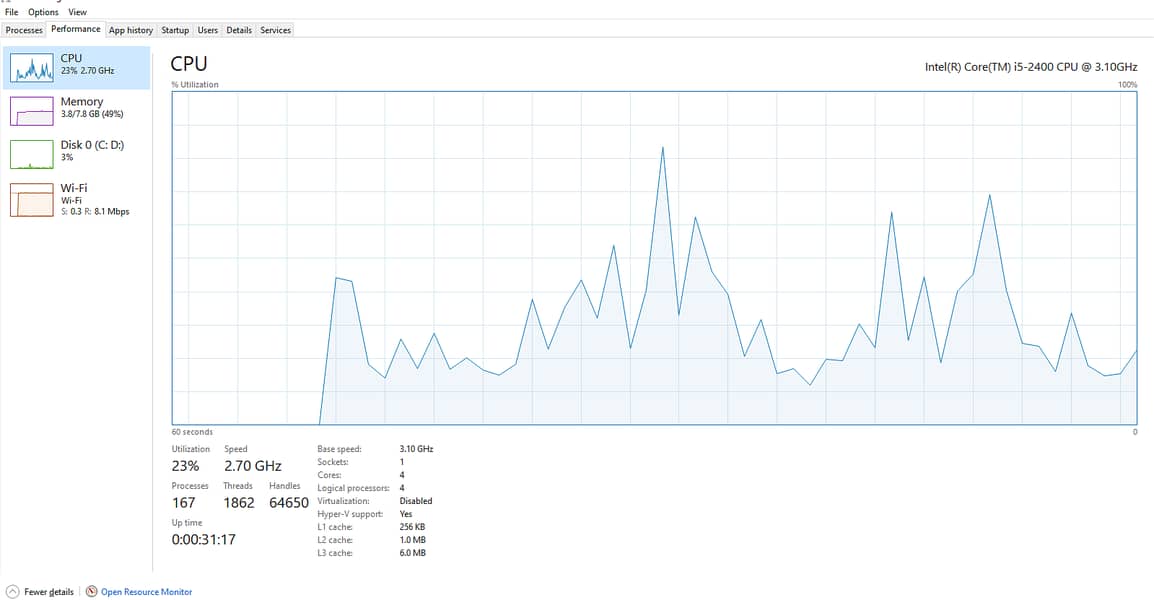
Task: Click the threads count 1862
Action: (x=239, y=503)
